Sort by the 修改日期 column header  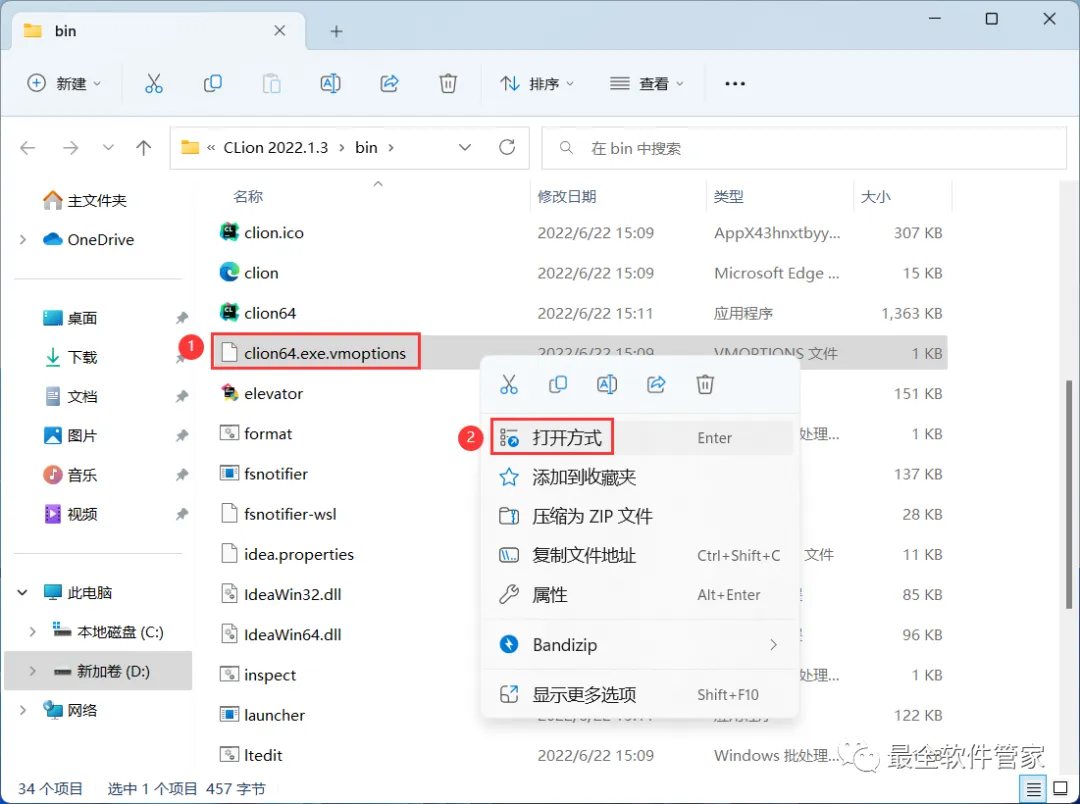point(567,196)
